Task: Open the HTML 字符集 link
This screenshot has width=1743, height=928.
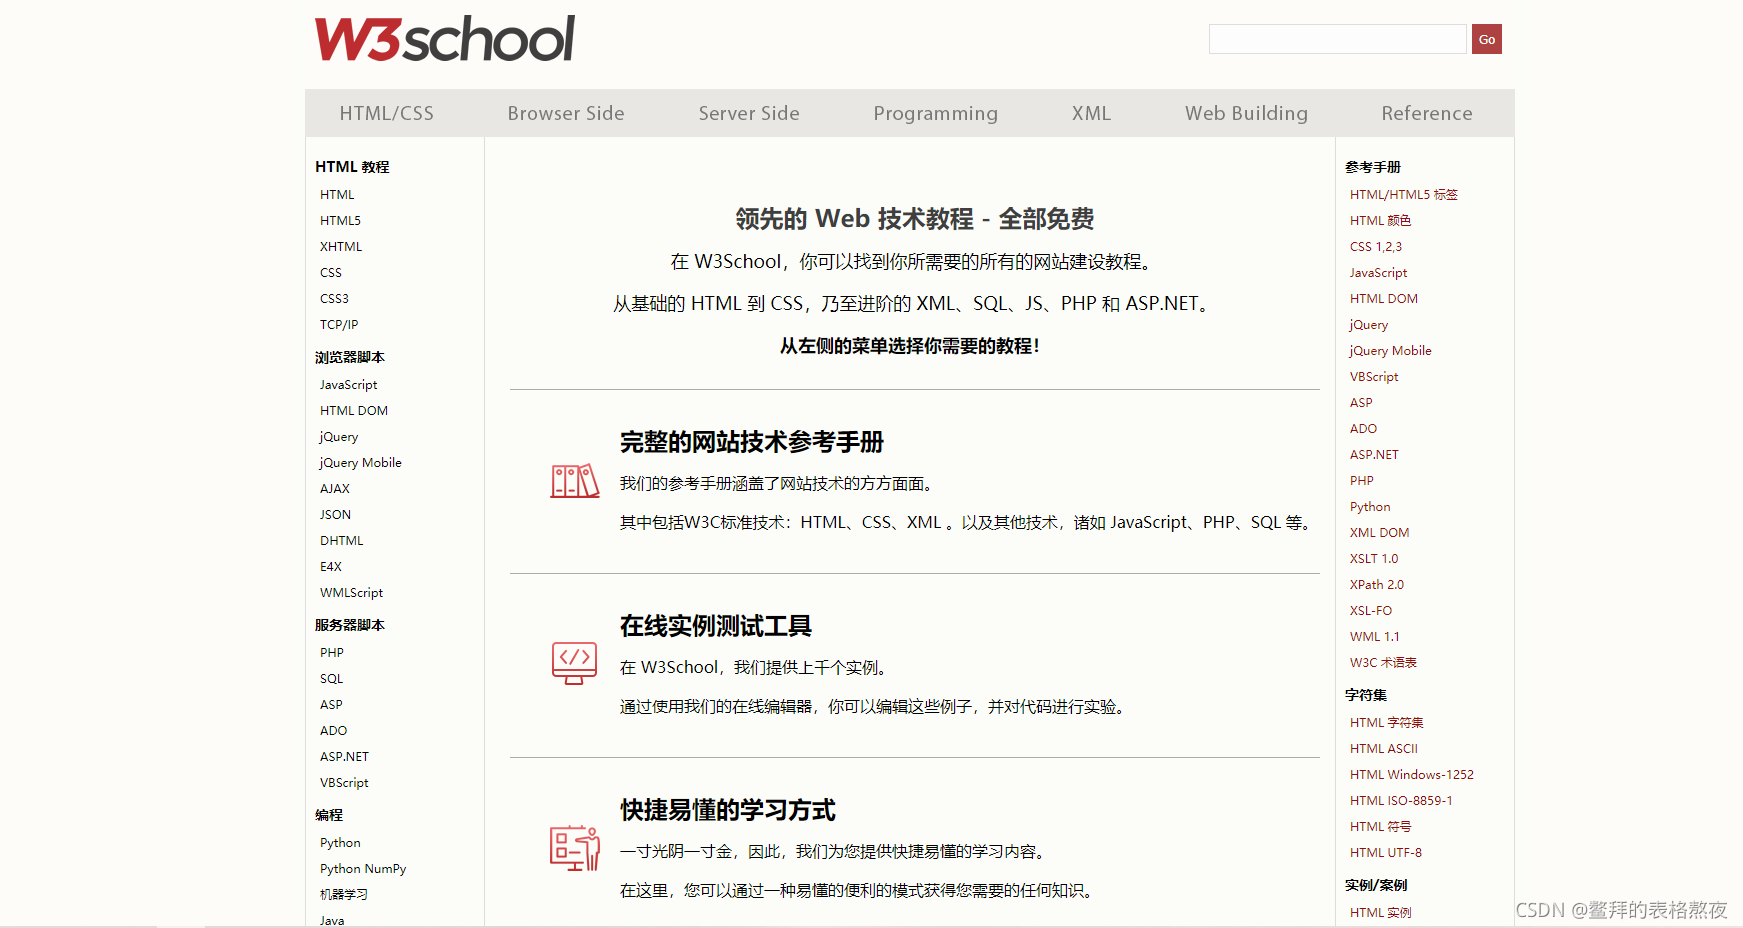Action: click(x=1386, y=723)
